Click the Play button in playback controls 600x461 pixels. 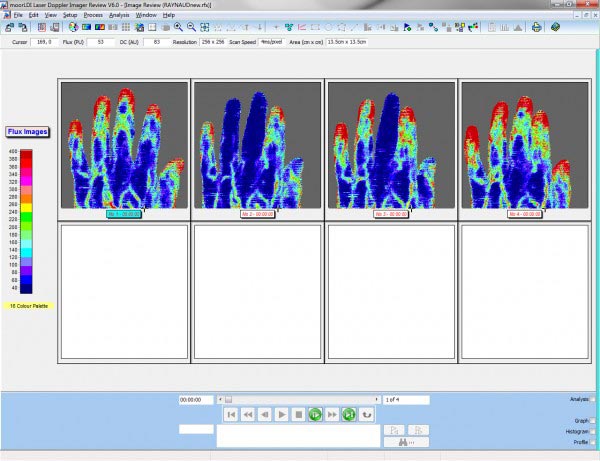[282, 413]
